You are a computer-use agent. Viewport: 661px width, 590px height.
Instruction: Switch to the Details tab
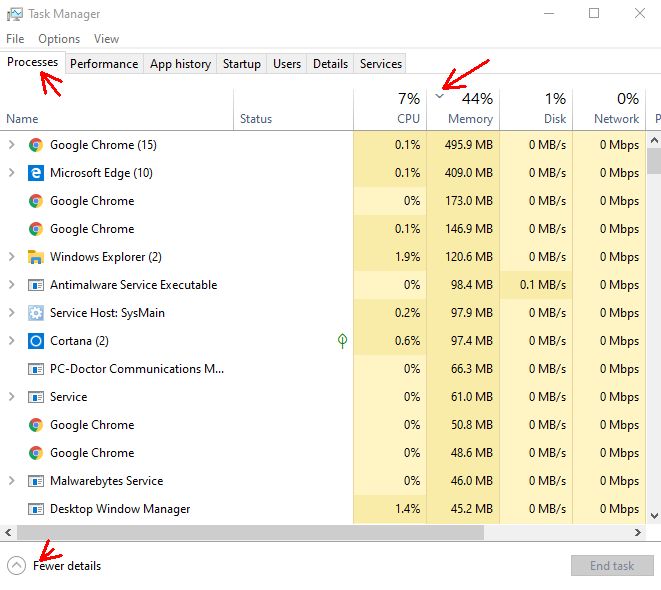click(330, 64)
